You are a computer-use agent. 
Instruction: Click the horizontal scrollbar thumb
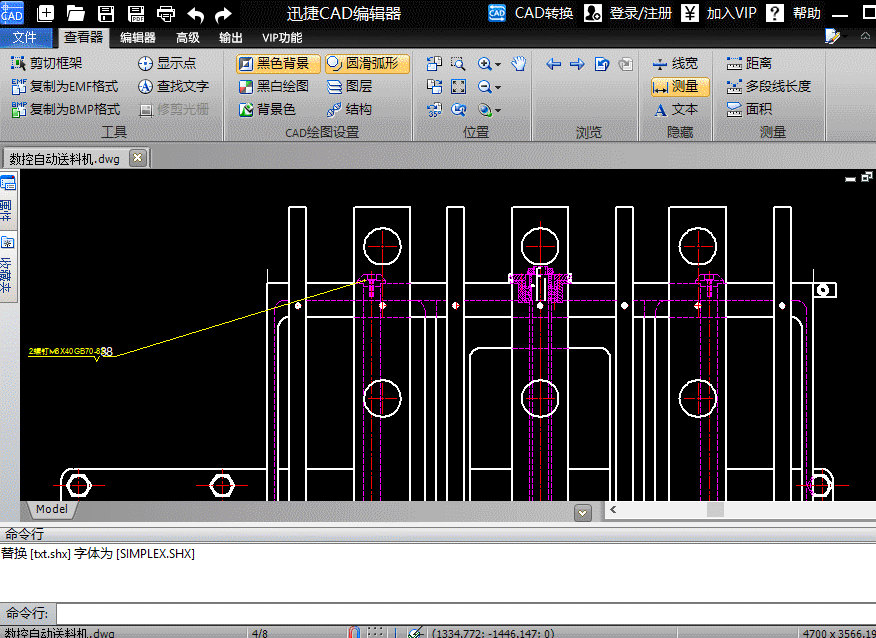(x=715, y=509)
